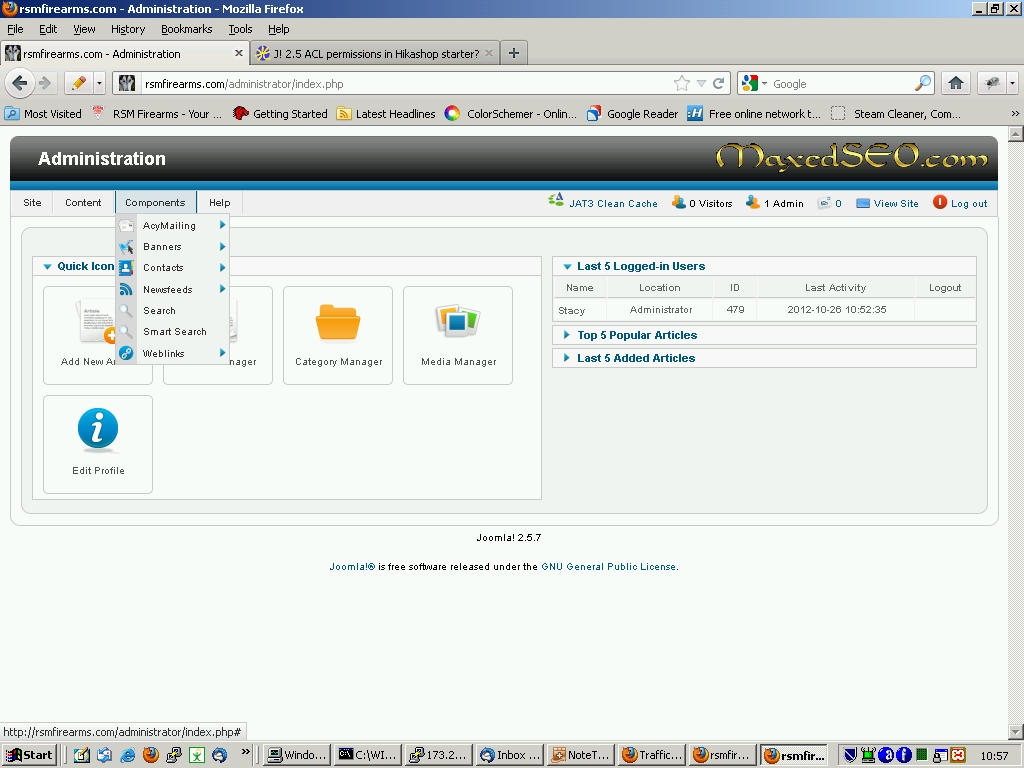Open the Site admin menu
Viewport: 1024px width, 768px height.
click(x=32, y=202)
